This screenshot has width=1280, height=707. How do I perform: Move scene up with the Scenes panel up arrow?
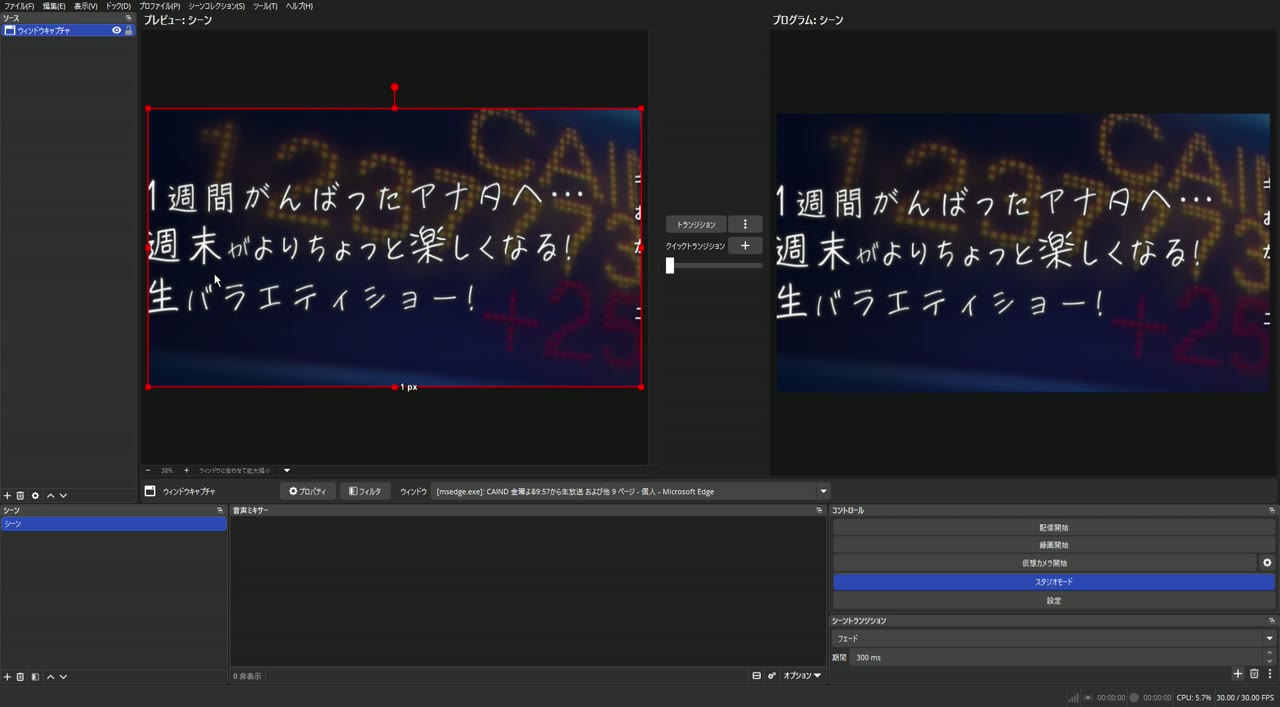coord(50,677)
